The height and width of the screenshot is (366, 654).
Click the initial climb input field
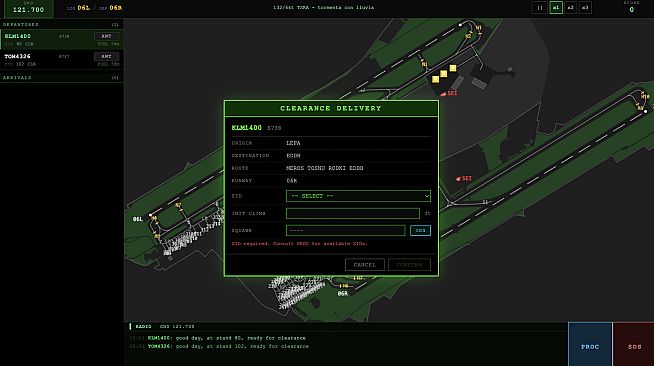coord(353,213)
